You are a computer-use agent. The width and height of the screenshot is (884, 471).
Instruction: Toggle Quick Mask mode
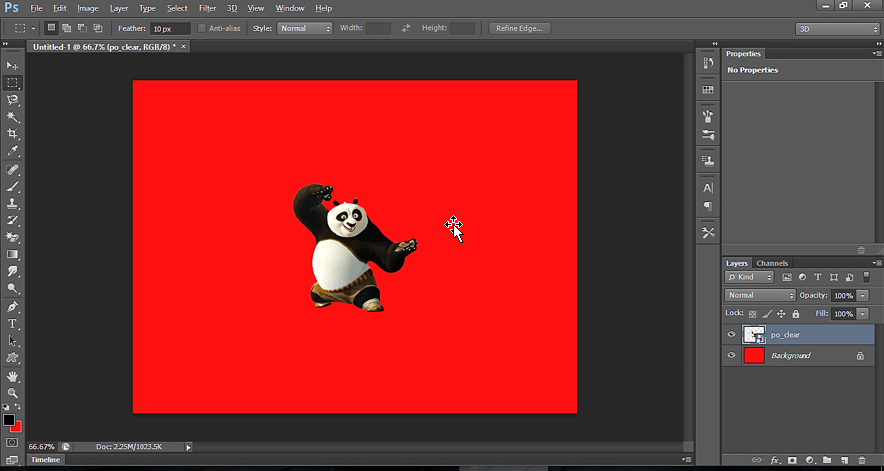click(12, 443)
